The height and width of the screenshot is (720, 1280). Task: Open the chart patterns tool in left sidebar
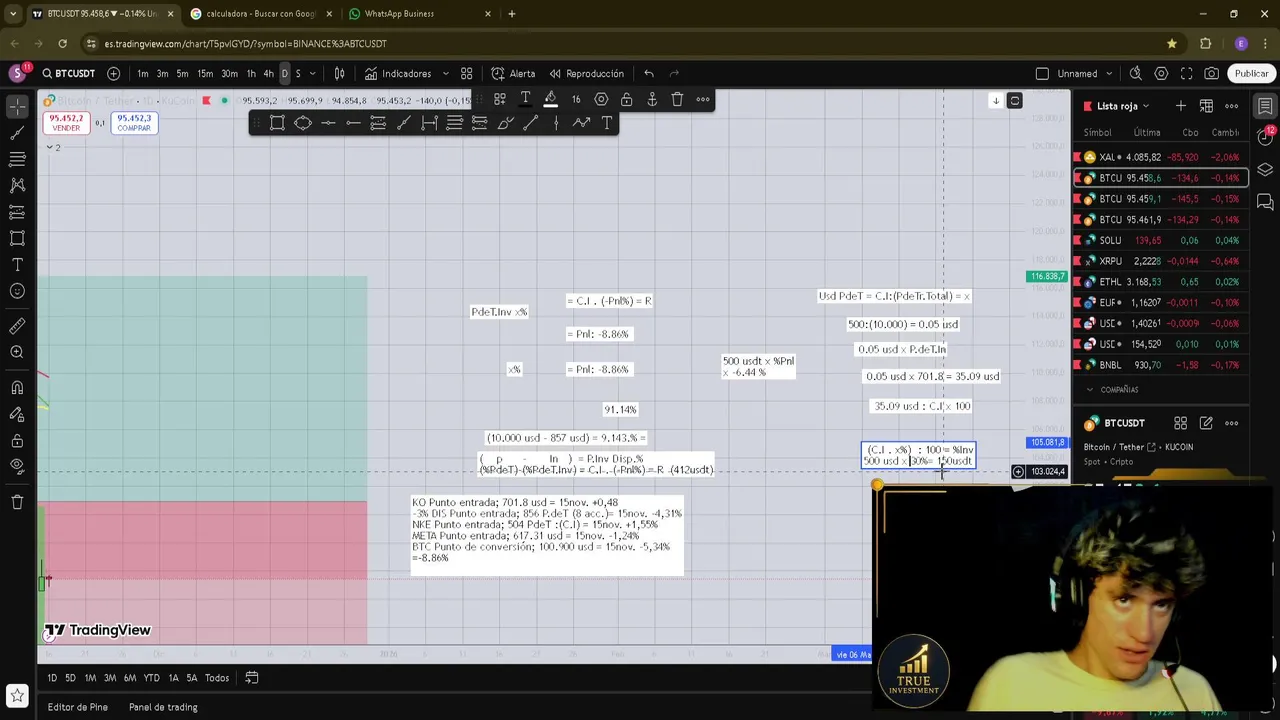(17, 185)
